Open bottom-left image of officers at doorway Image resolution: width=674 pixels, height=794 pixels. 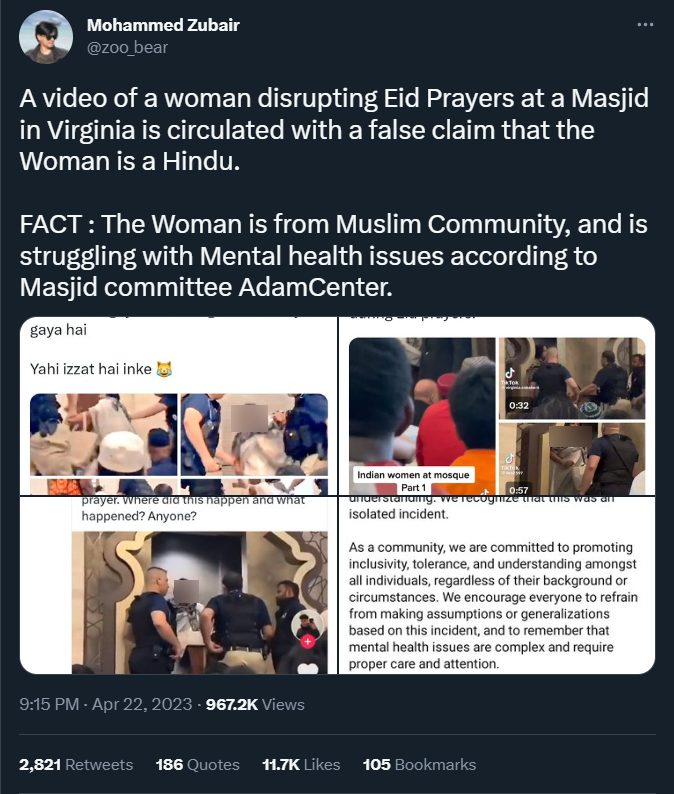click(x=178, y=585)
